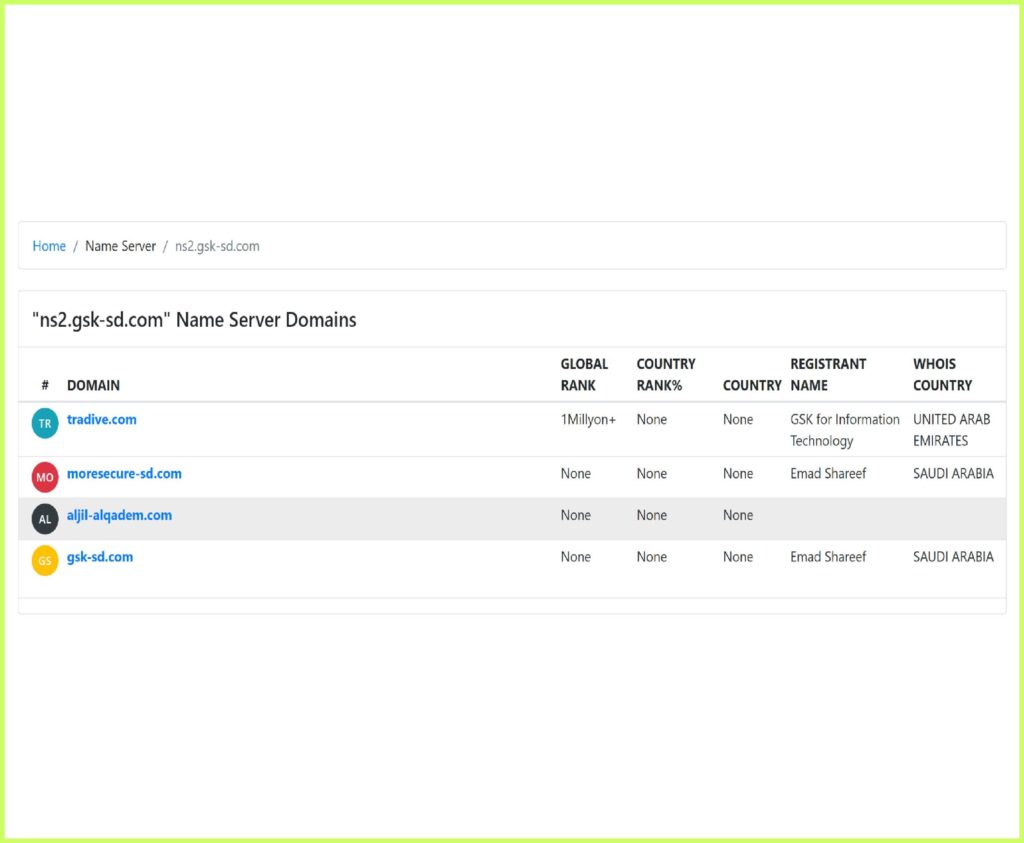Click the Name Server breadcrumb item

(x=120, y=246)
